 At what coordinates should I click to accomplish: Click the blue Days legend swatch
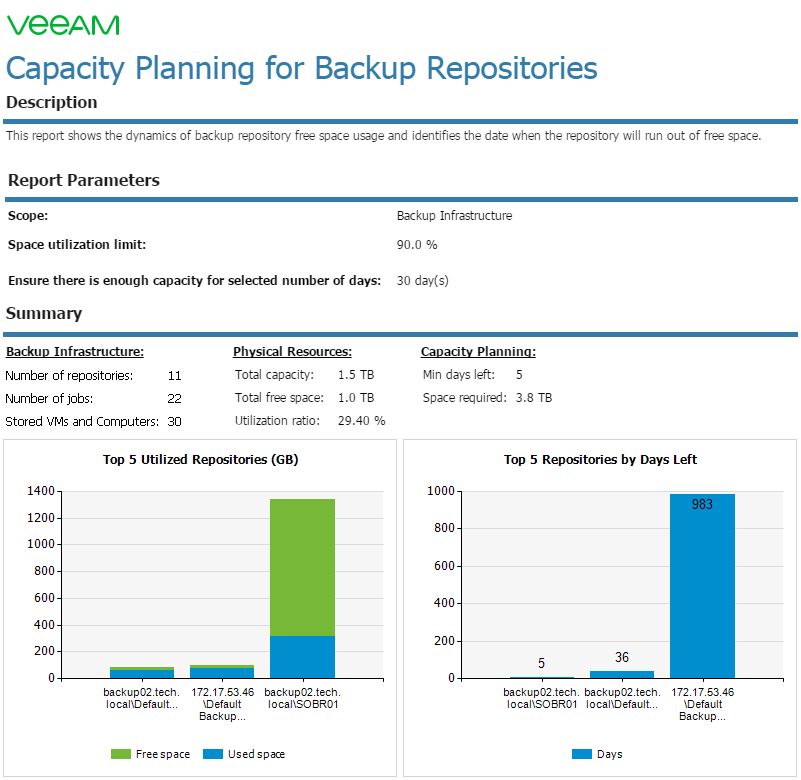click(582, 754)
